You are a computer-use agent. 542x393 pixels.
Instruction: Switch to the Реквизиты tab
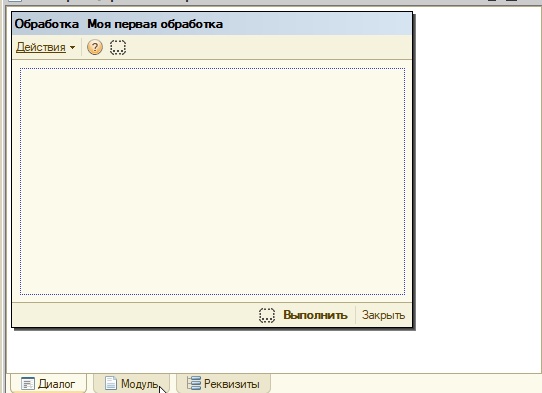223,384
